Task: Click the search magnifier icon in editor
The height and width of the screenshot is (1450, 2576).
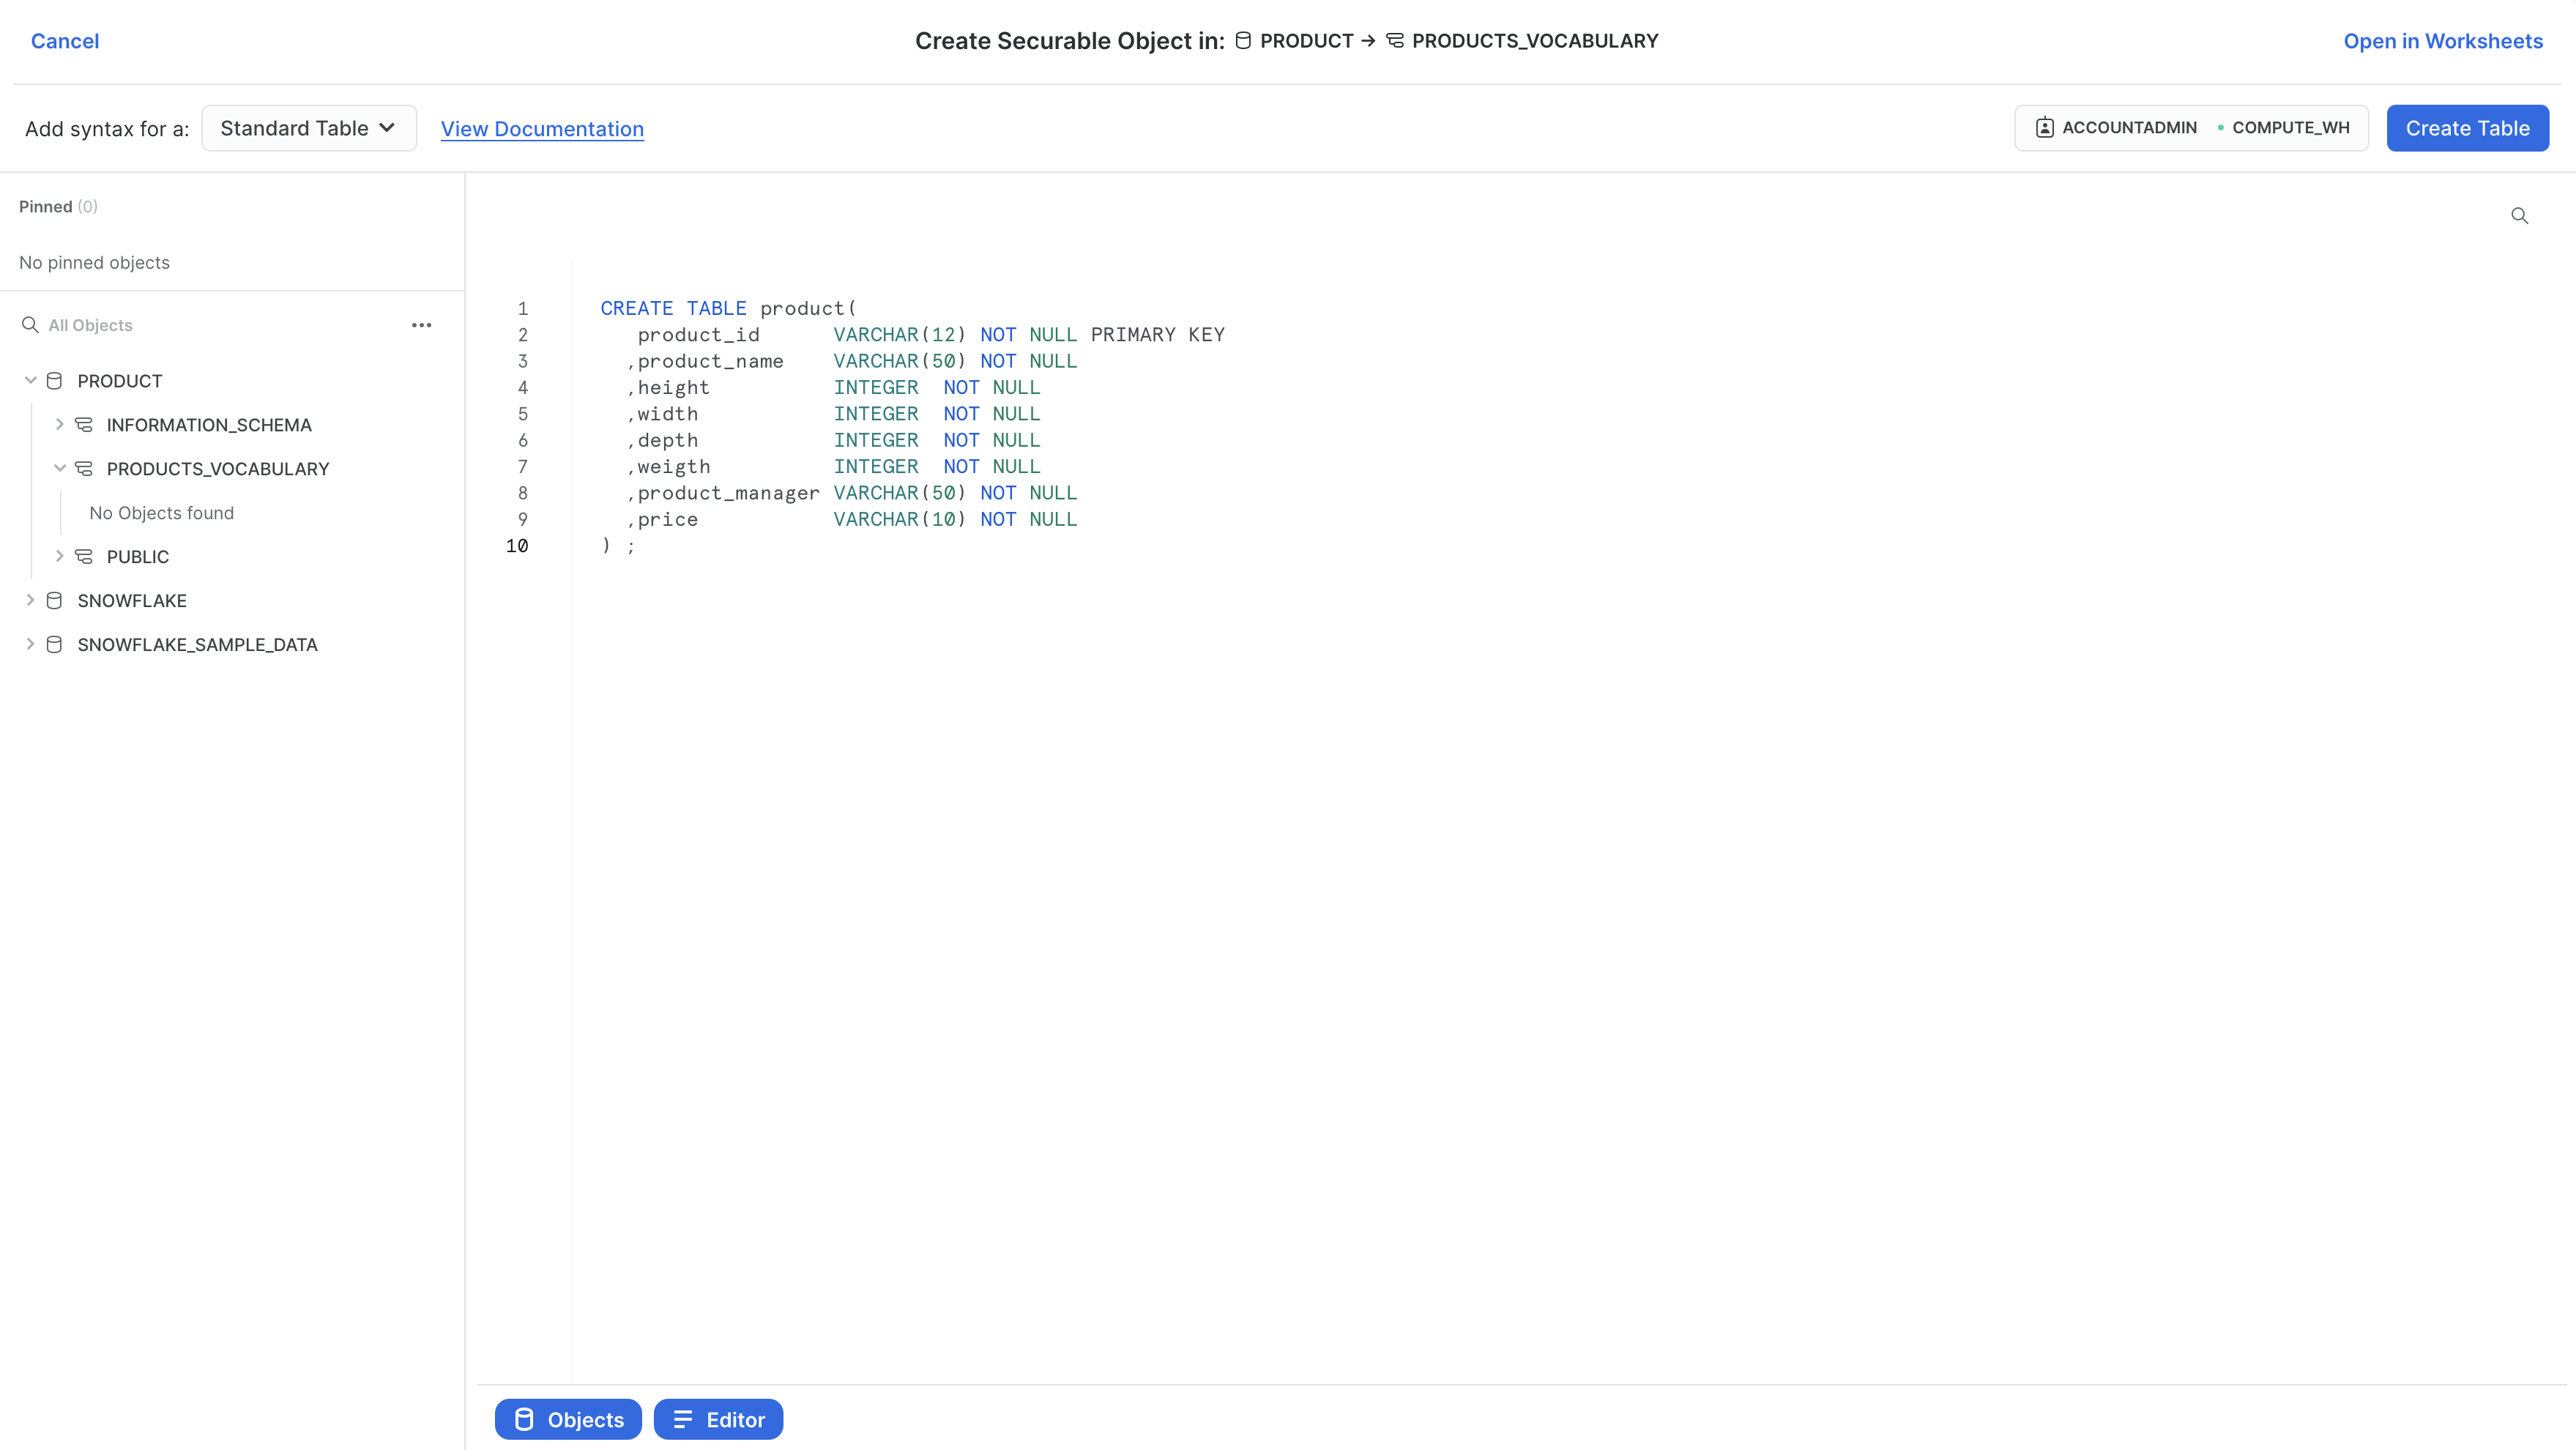Action: (2519, 216)
